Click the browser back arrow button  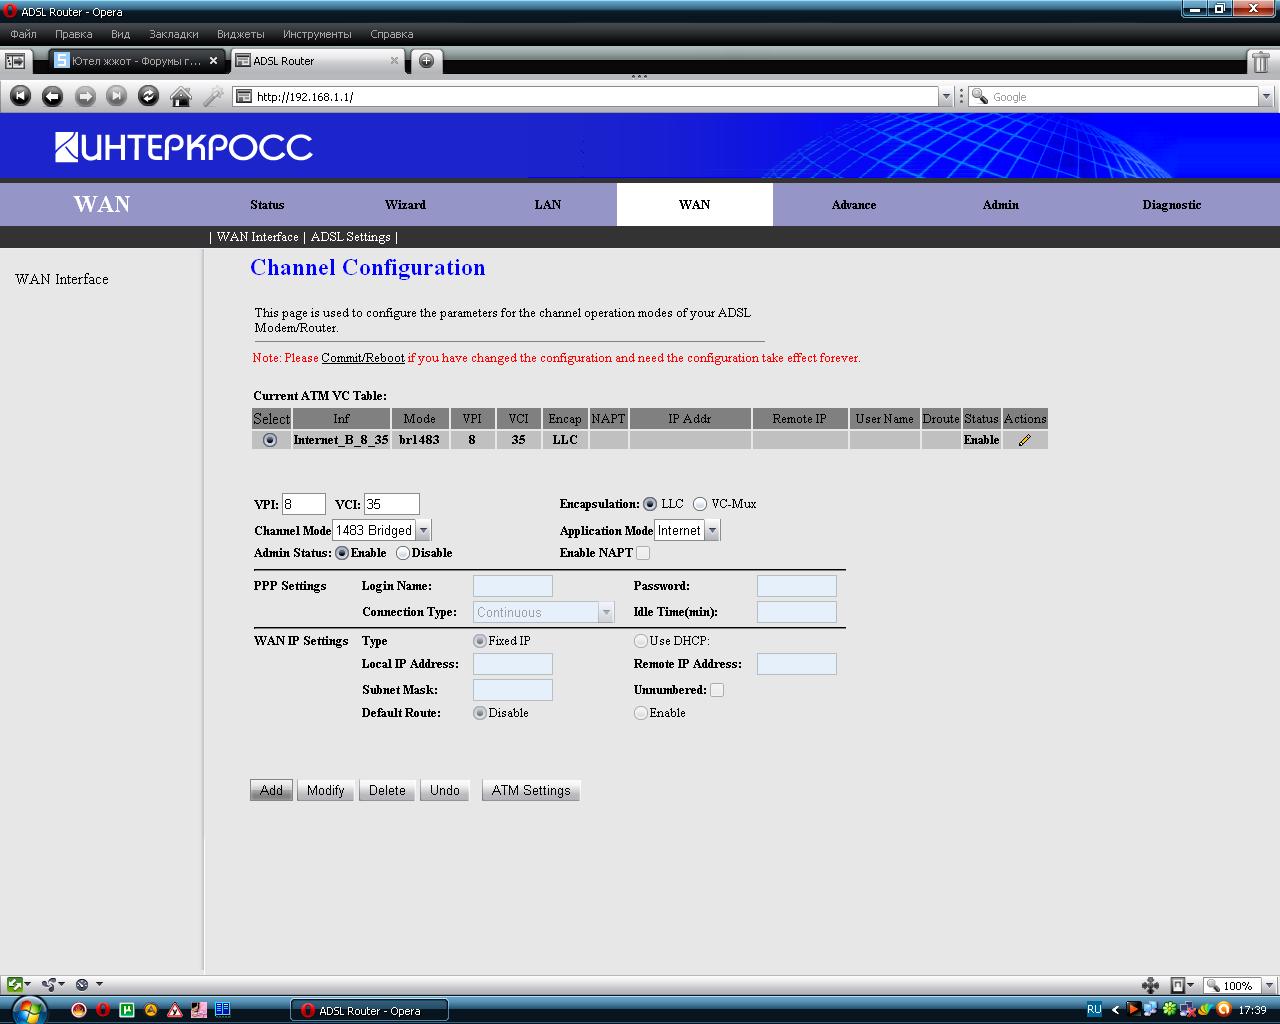pyautogui.click(x=53, y=96)
